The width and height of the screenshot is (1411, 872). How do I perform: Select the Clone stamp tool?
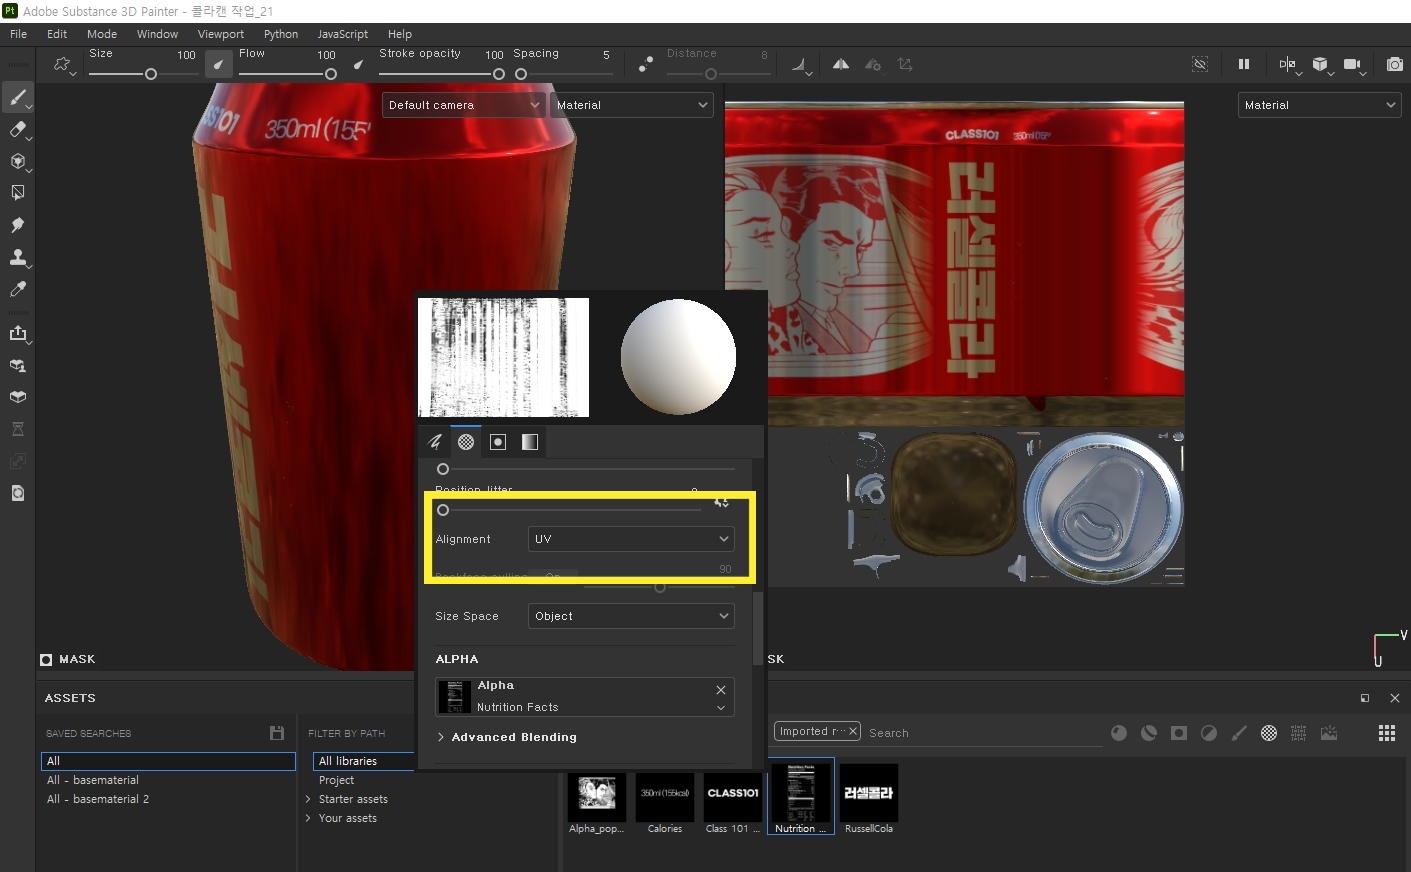[17, 257]
